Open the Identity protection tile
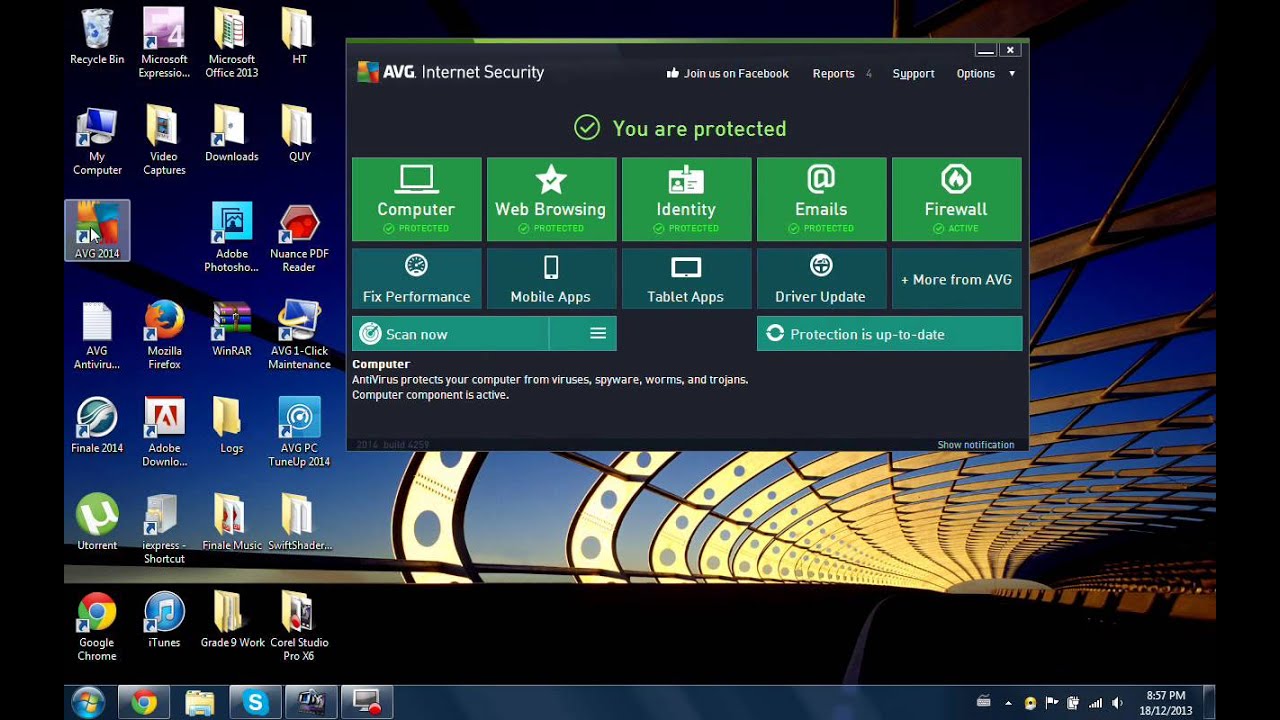 point(686,199)
